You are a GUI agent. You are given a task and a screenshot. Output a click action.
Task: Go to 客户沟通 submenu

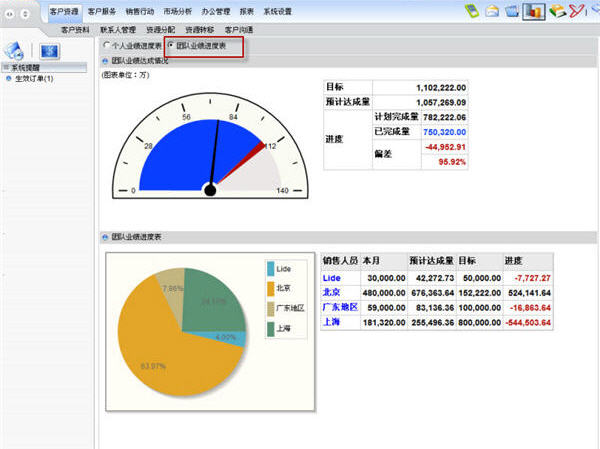[x=239, y=30]
